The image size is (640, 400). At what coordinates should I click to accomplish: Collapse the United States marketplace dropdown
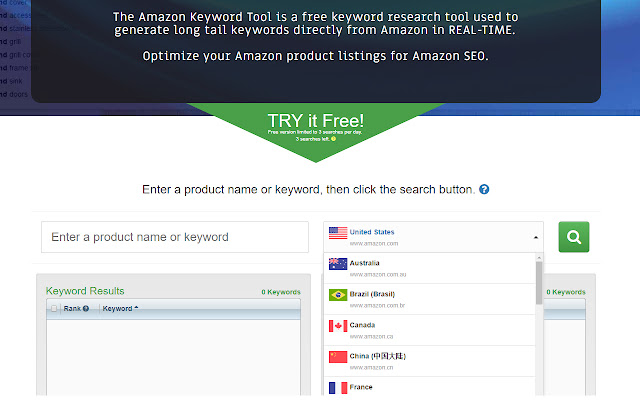click(x=537, y=237)
